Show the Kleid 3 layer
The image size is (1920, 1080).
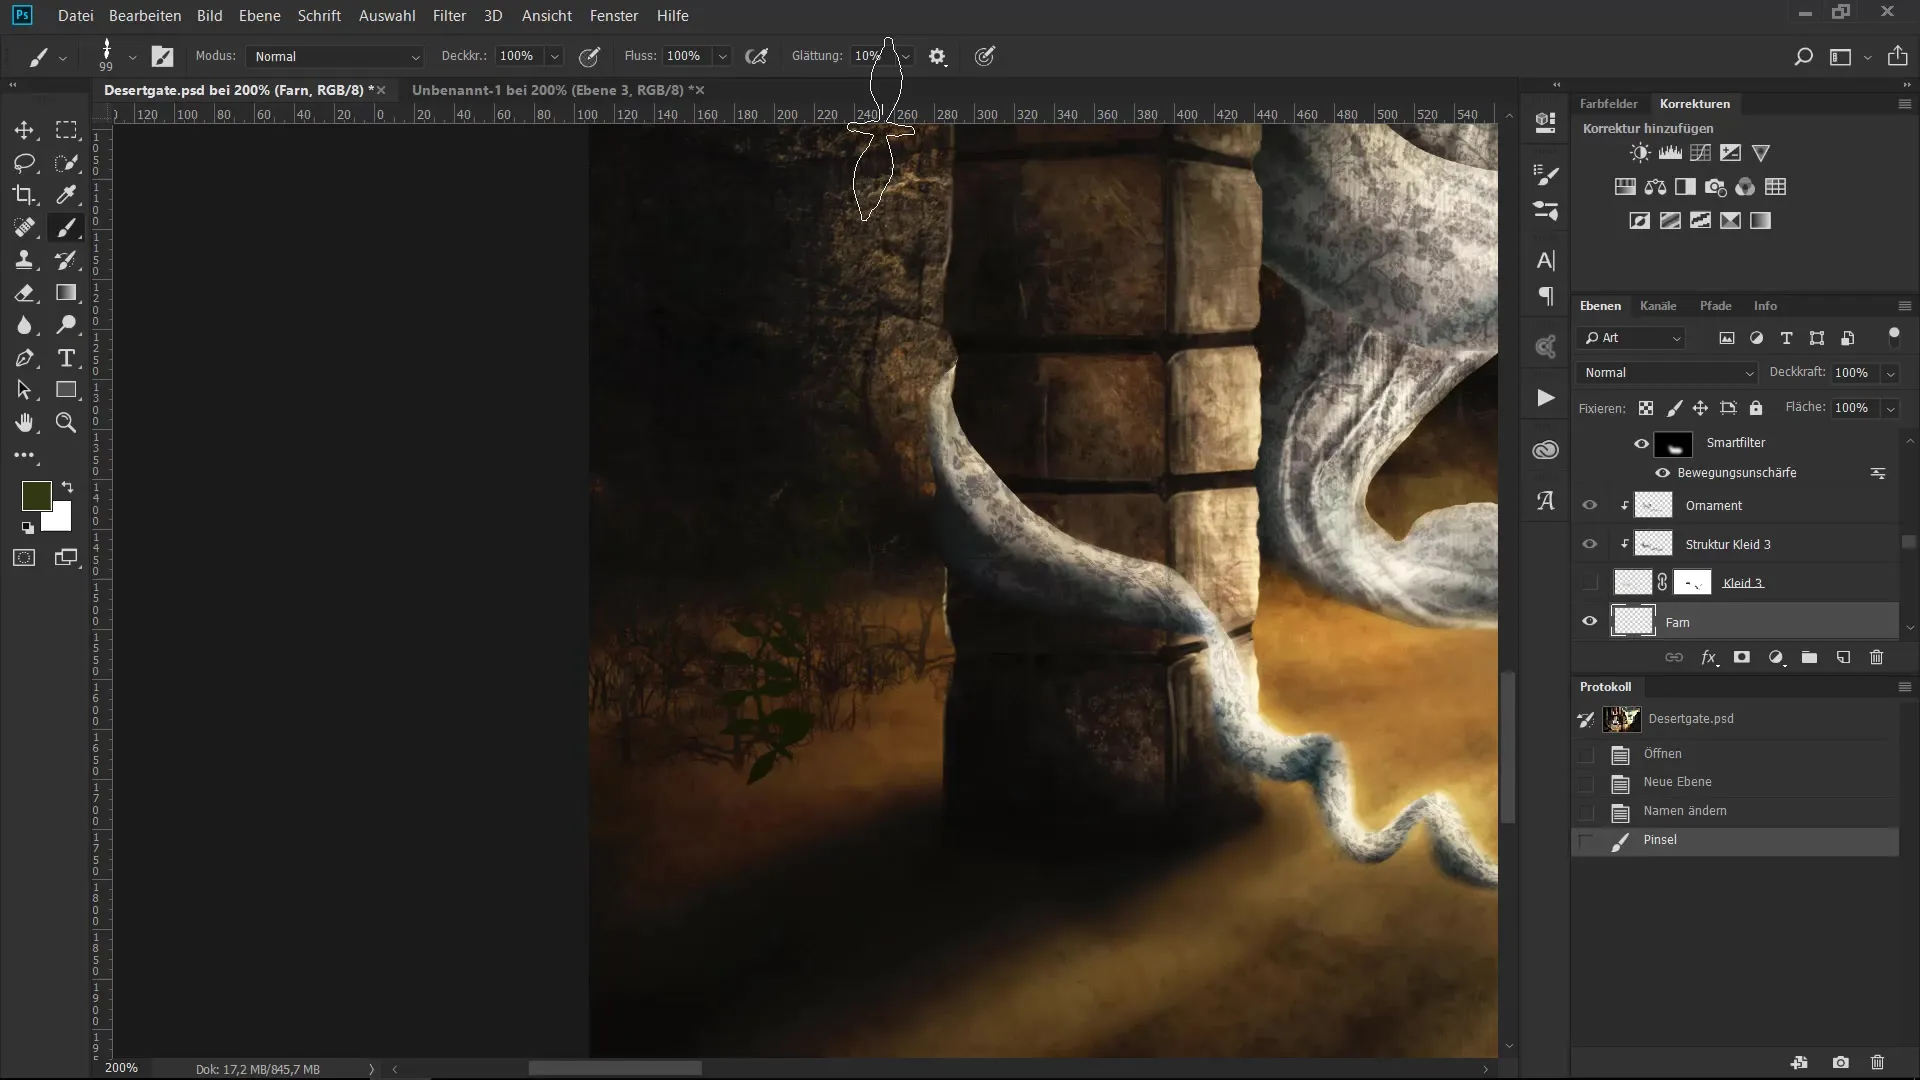(1589, 583)
